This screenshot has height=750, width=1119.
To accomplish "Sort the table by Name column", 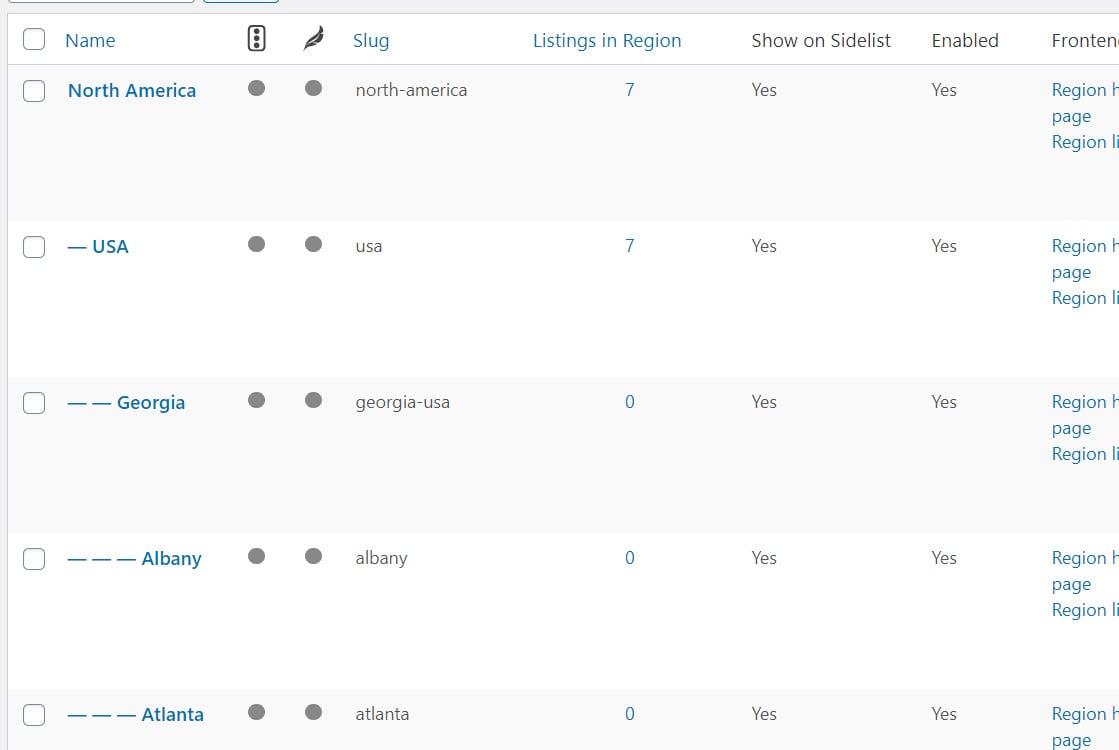I will pyautogui.click(x=90, y=41).
